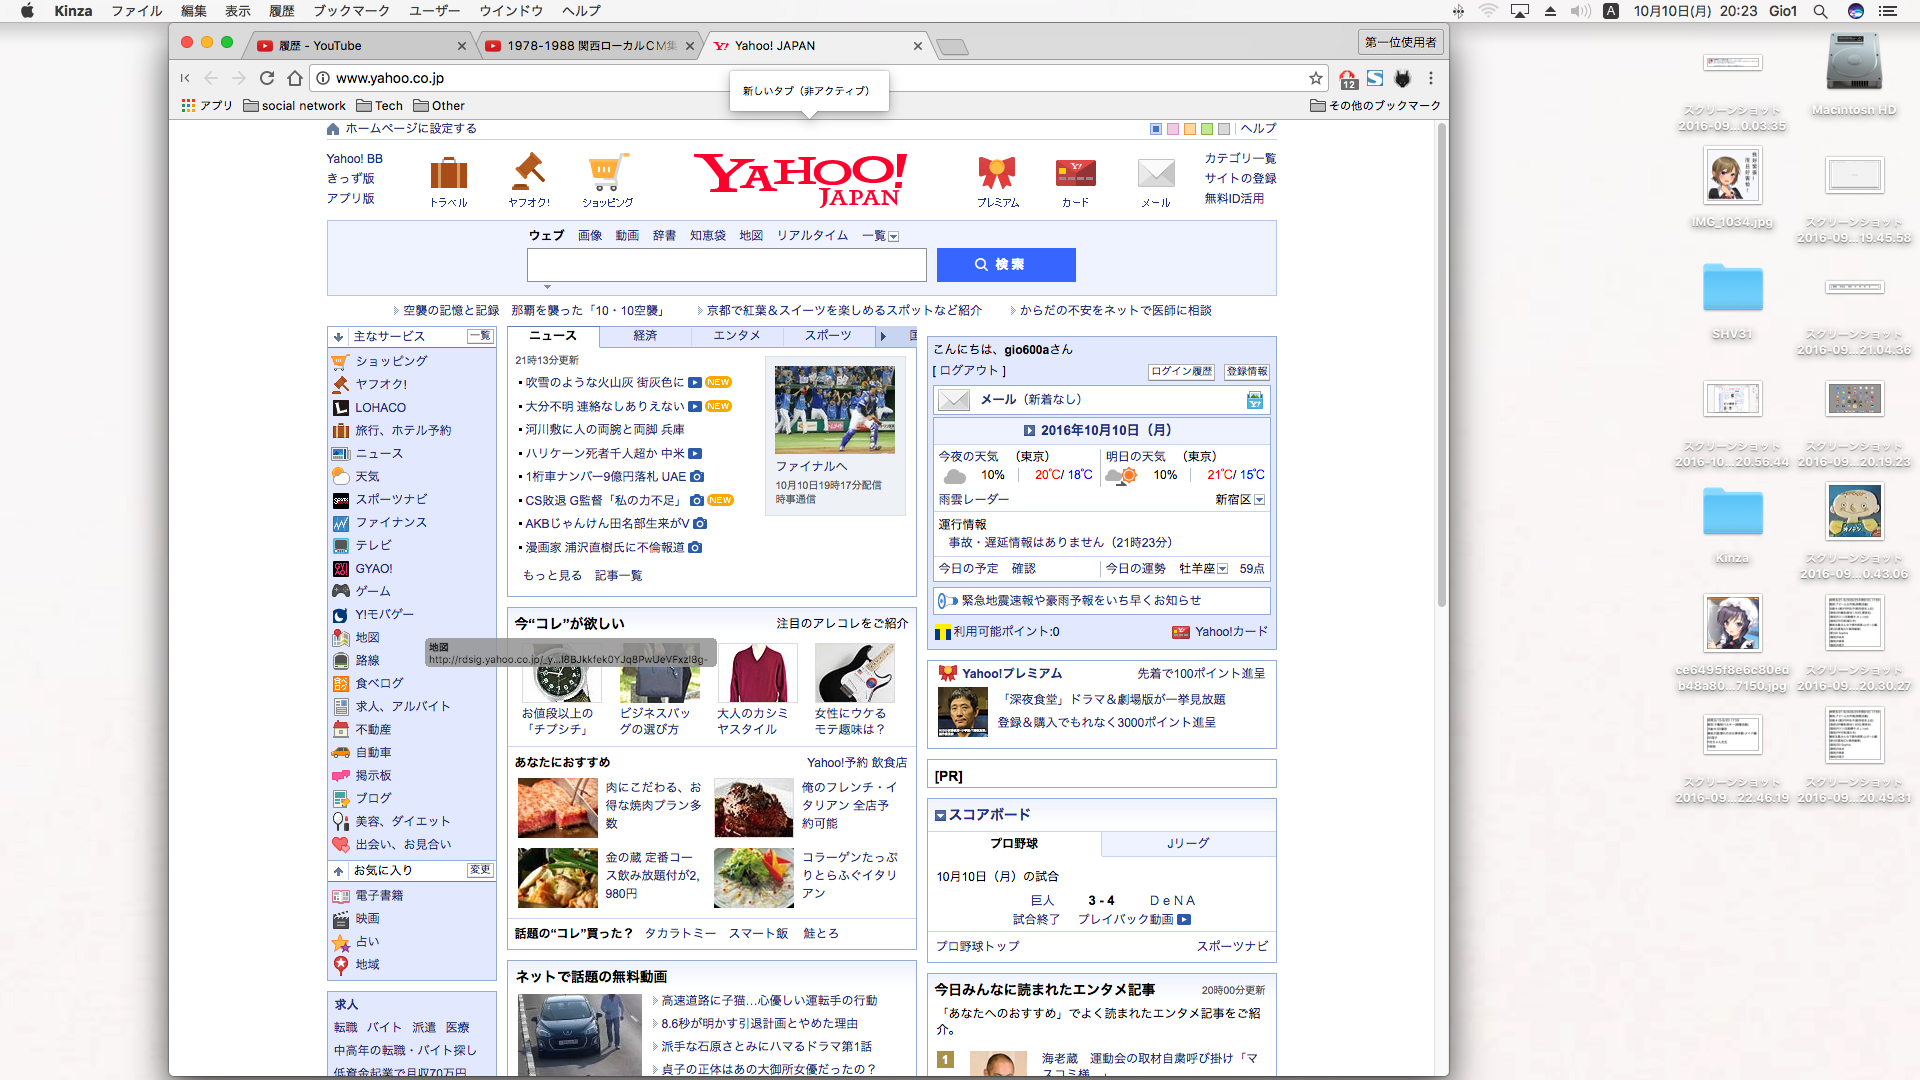Collapse the スコアボード section toggle
This screenshot has width=1920, height=1080.
(x=940, y=816)
